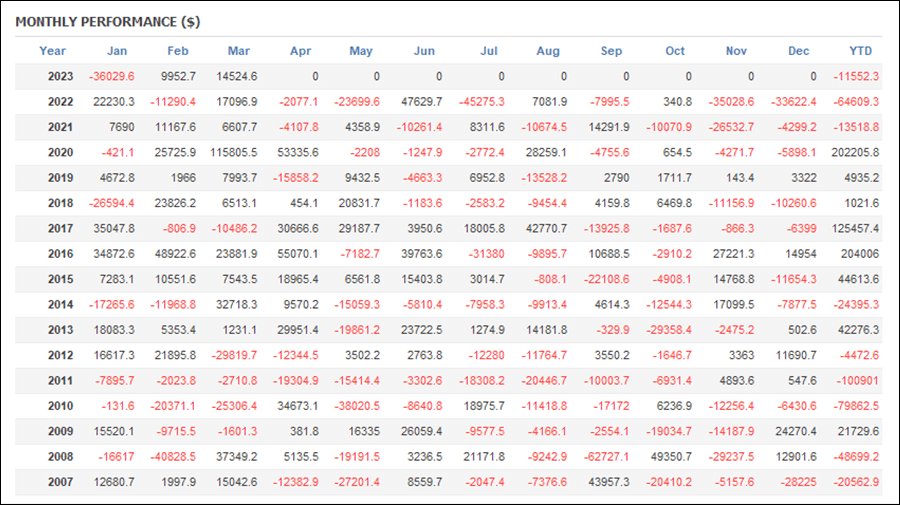Image resolution: width=900 pixels, height=505 pixels.
Task: Click the 2023 row year label
Action: [60, 76]
